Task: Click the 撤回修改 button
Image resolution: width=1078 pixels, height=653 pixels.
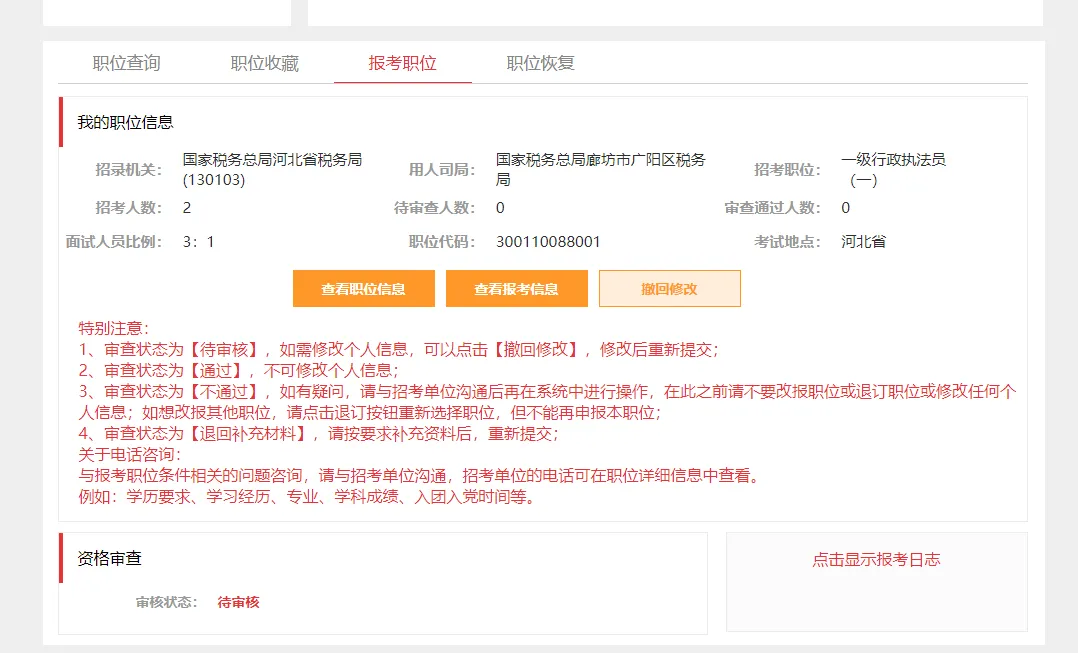Action: click(x=670, y=289)
